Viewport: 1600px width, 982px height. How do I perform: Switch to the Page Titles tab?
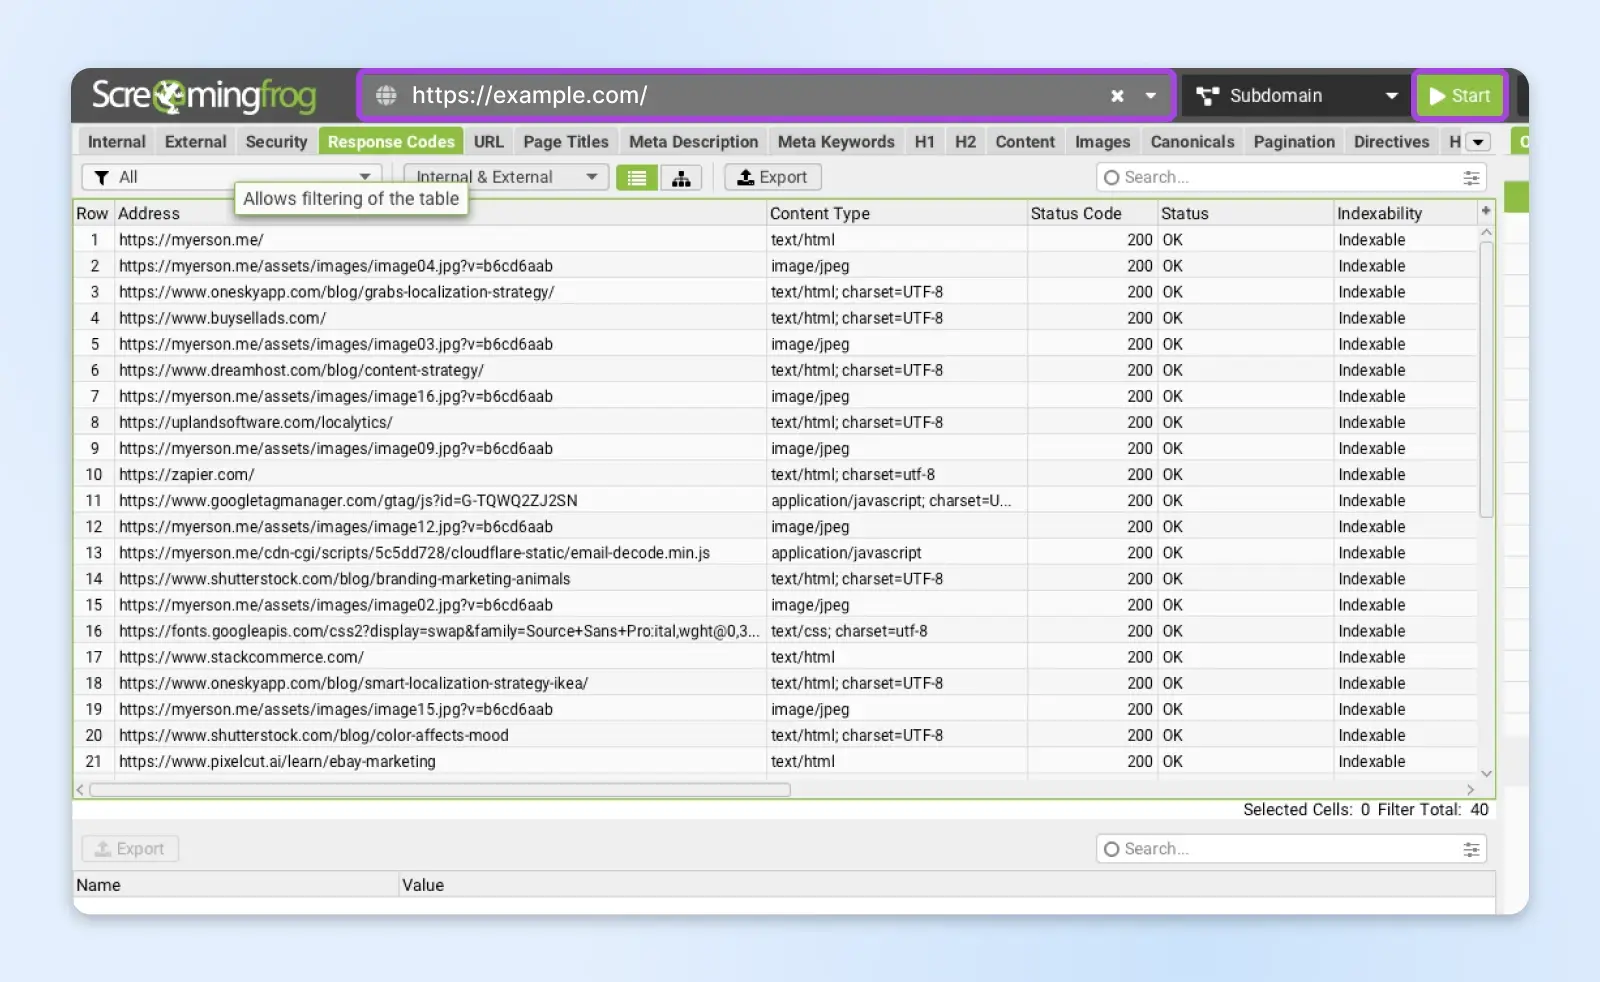click(565, 142)
